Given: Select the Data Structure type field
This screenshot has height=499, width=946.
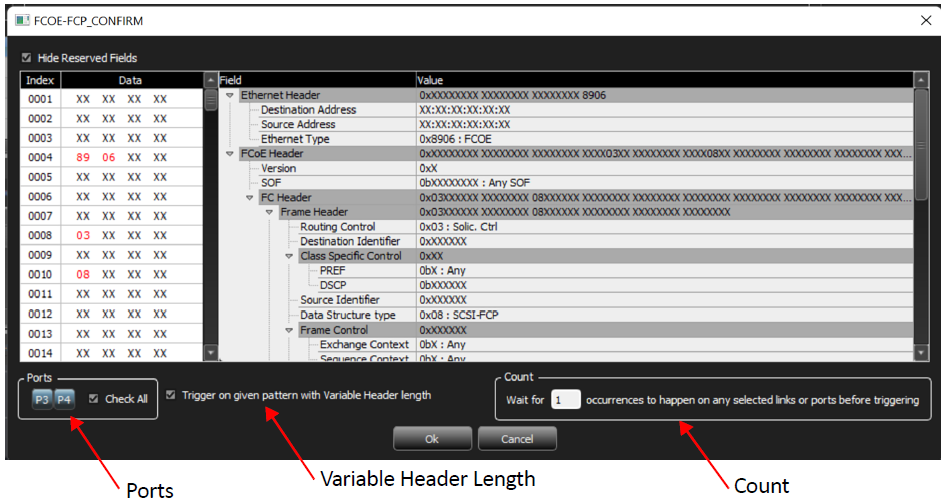Looking at the screenshot, I should pyautogui.click(x=606, y=315).
